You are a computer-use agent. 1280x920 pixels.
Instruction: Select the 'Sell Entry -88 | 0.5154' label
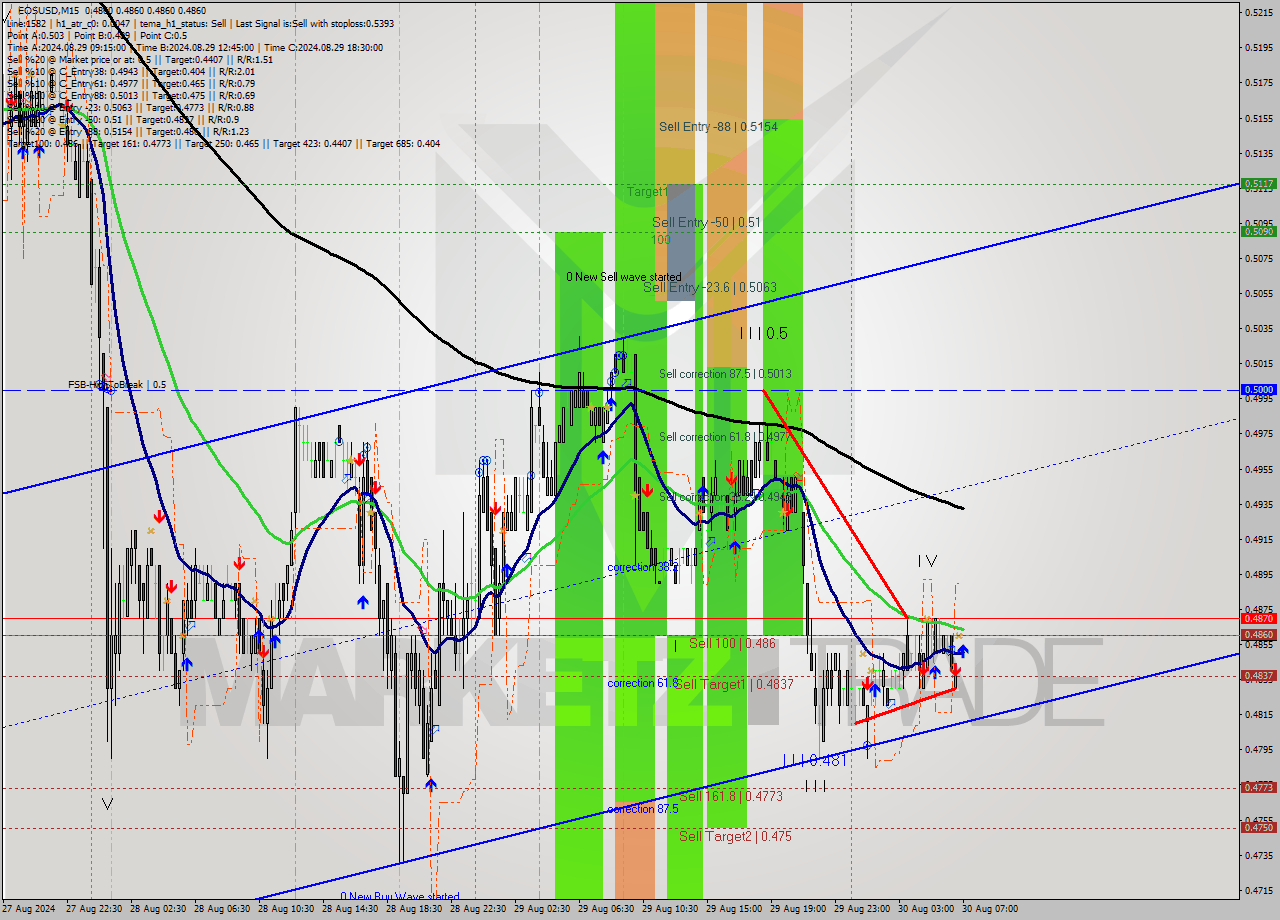pos(718,127)
